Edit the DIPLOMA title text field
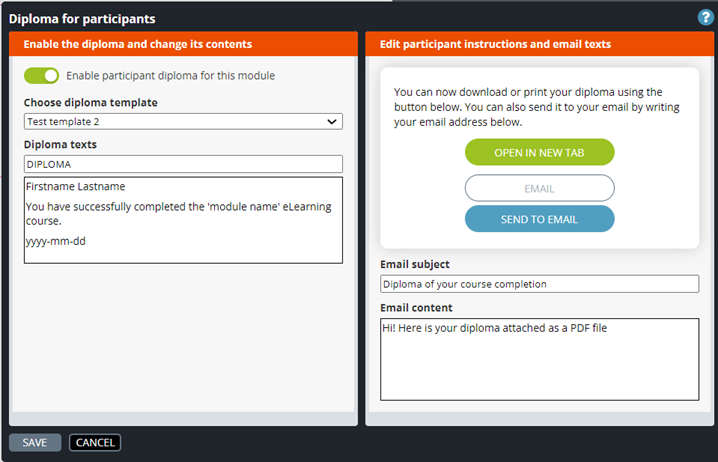 point(183,164)
